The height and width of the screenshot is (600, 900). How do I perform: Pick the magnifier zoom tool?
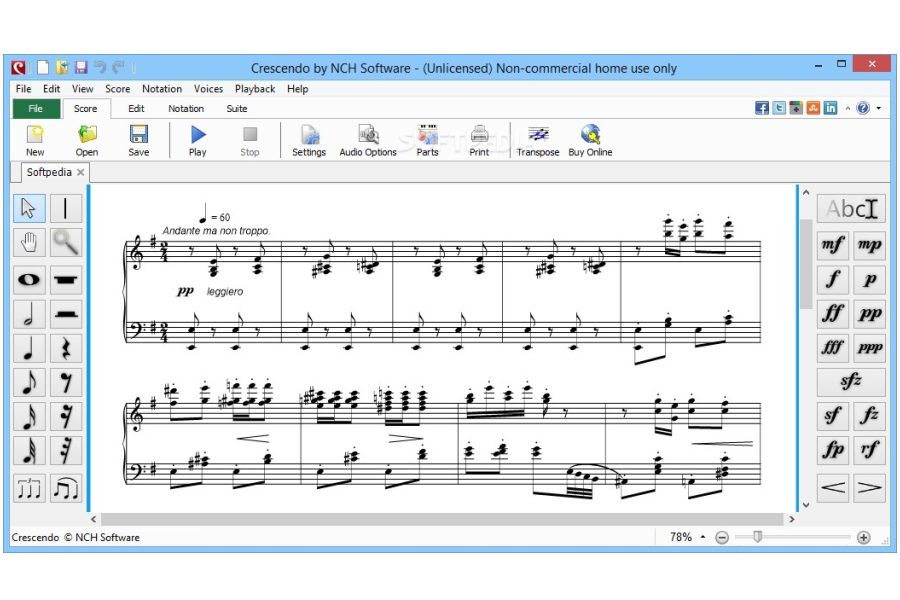coord(65,243)
